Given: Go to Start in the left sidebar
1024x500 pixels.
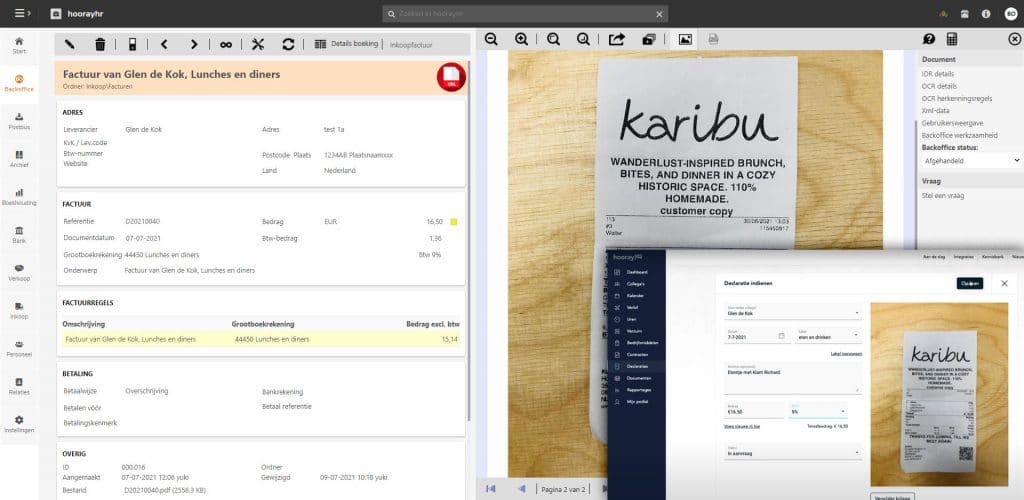Looking at the screenshot, I should 19,44.
